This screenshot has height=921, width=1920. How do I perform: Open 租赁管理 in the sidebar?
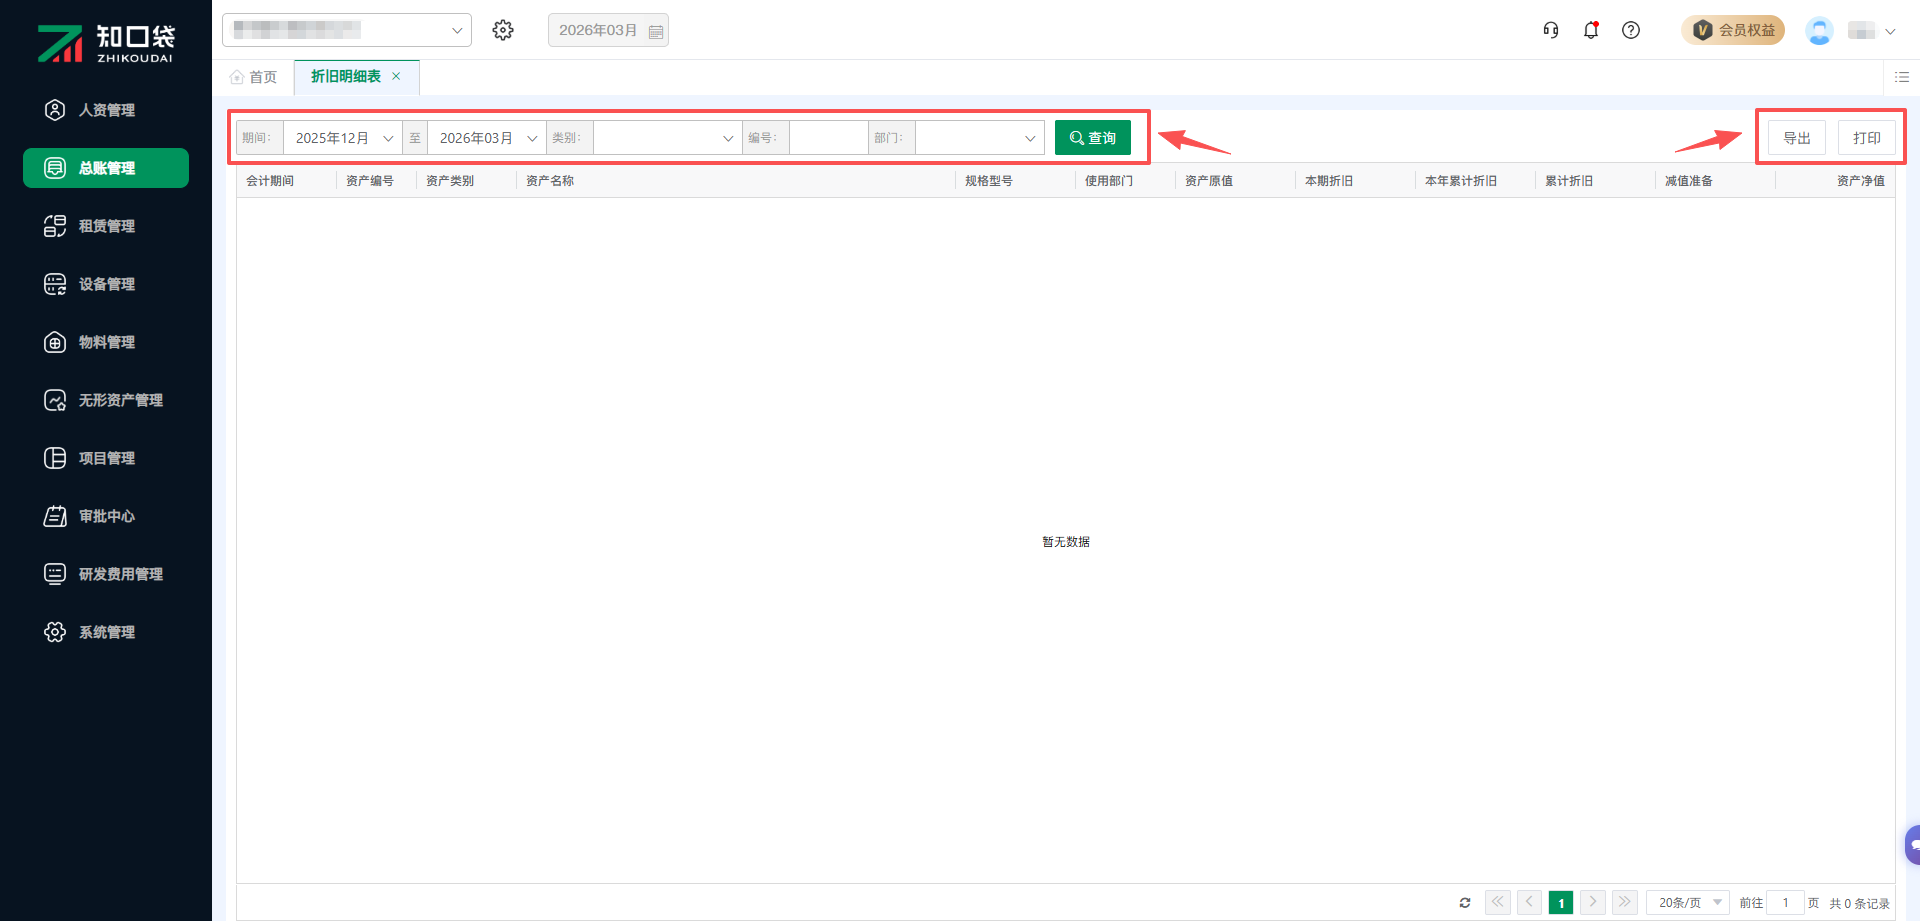click(106, 226)
